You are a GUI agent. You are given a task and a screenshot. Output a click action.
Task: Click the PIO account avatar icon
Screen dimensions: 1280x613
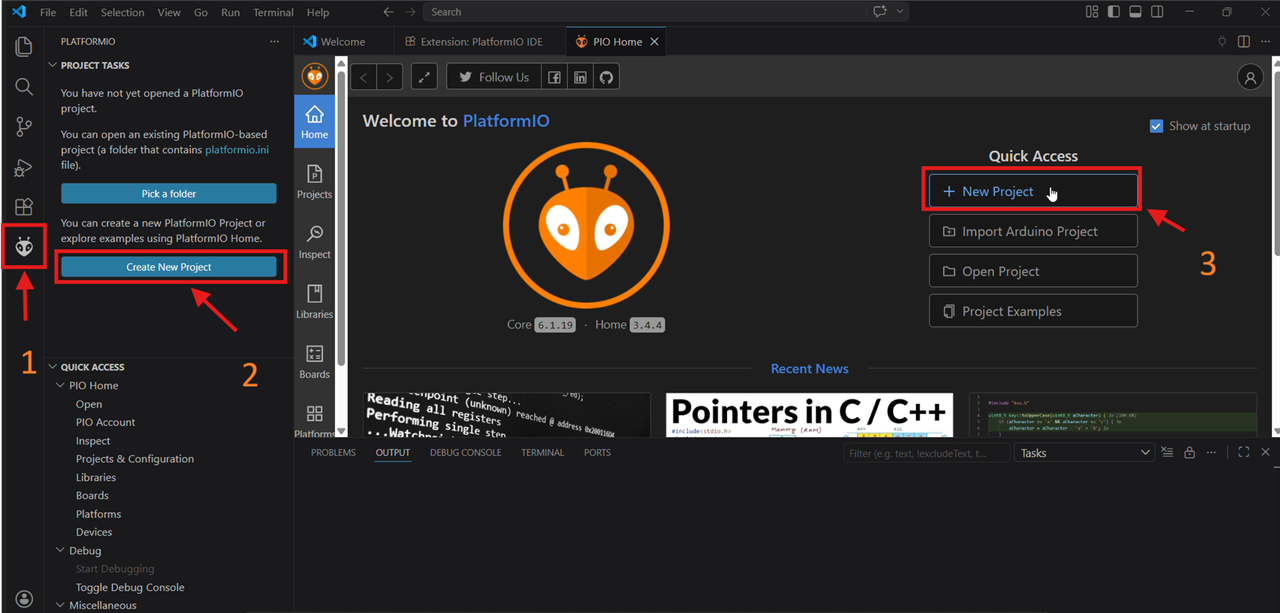pyautogui.click(x=1250, y=77)
